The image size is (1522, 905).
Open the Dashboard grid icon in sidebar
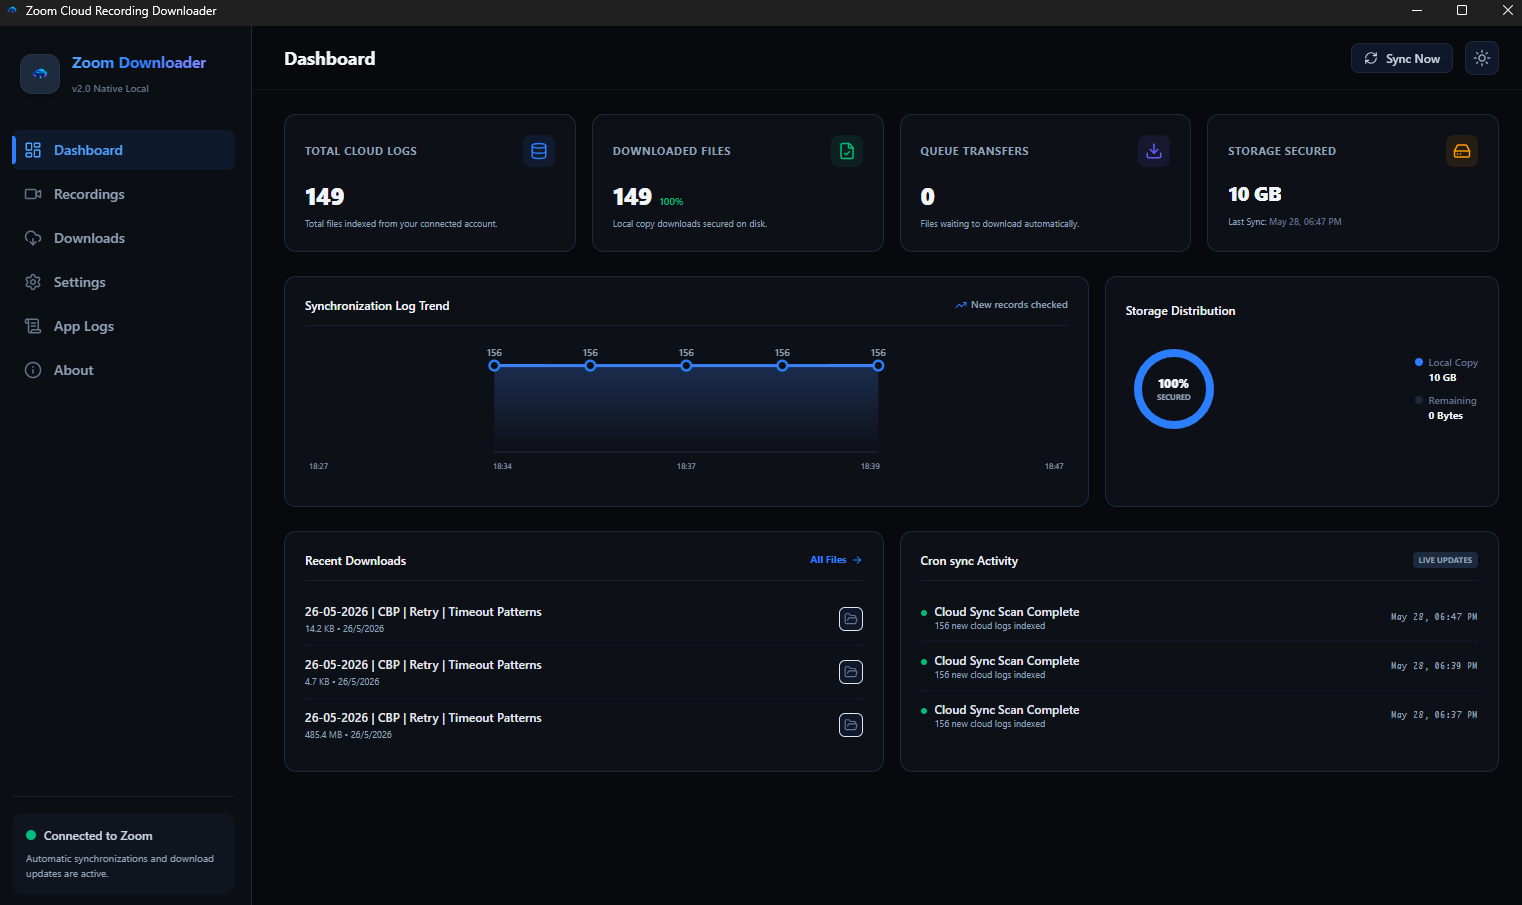(33, 150)
